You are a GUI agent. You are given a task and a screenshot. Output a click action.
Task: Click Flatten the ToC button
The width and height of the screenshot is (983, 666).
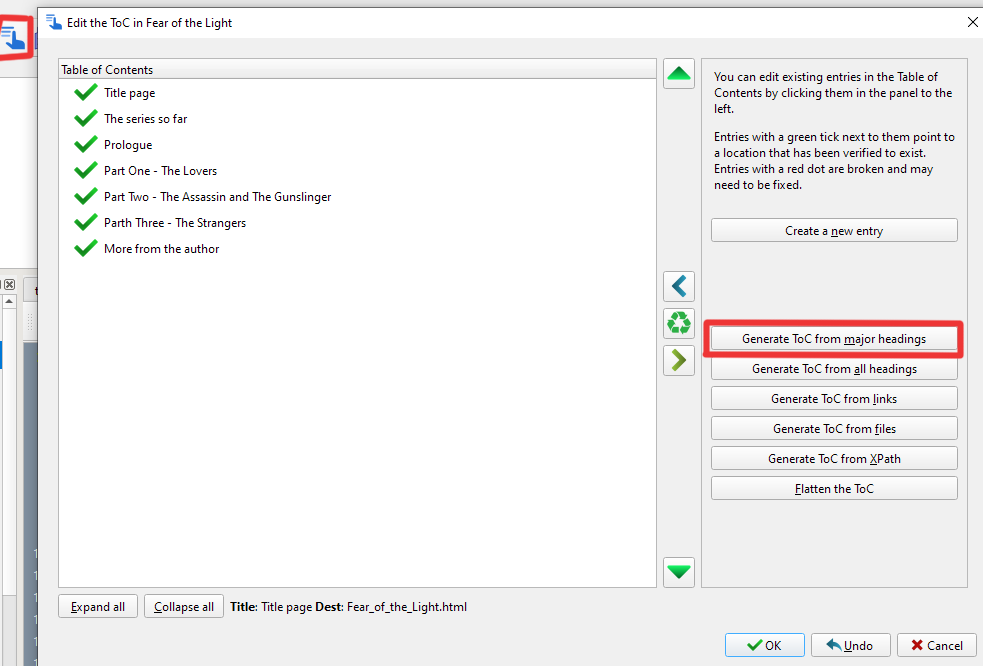[x=834, y=489]
